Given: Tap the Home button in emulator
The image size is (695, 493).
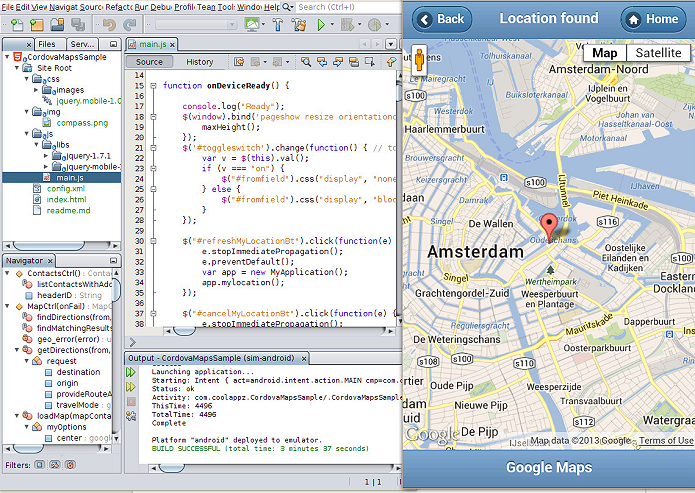Looking at the screenshot, I should [x=653, y=19].
